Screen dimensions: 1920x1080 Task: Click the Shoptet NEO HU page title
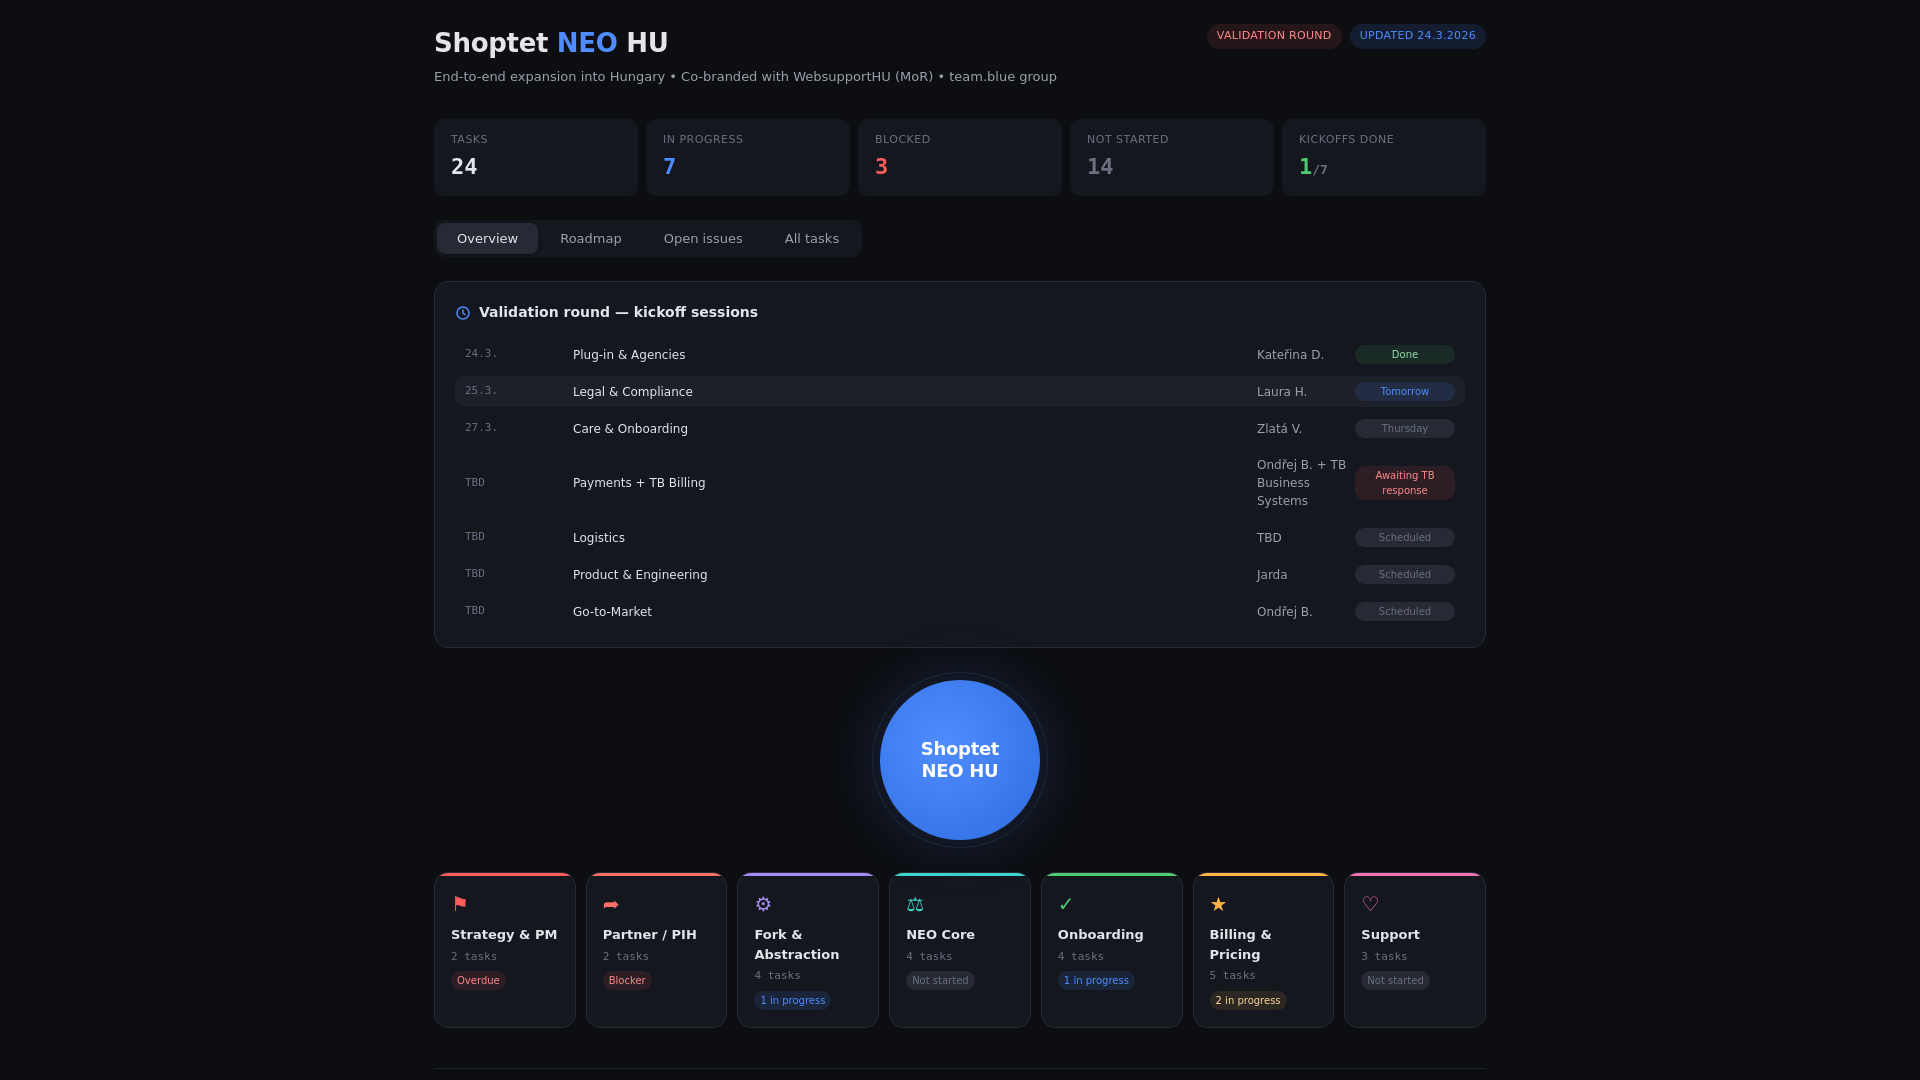coord(551,43)
